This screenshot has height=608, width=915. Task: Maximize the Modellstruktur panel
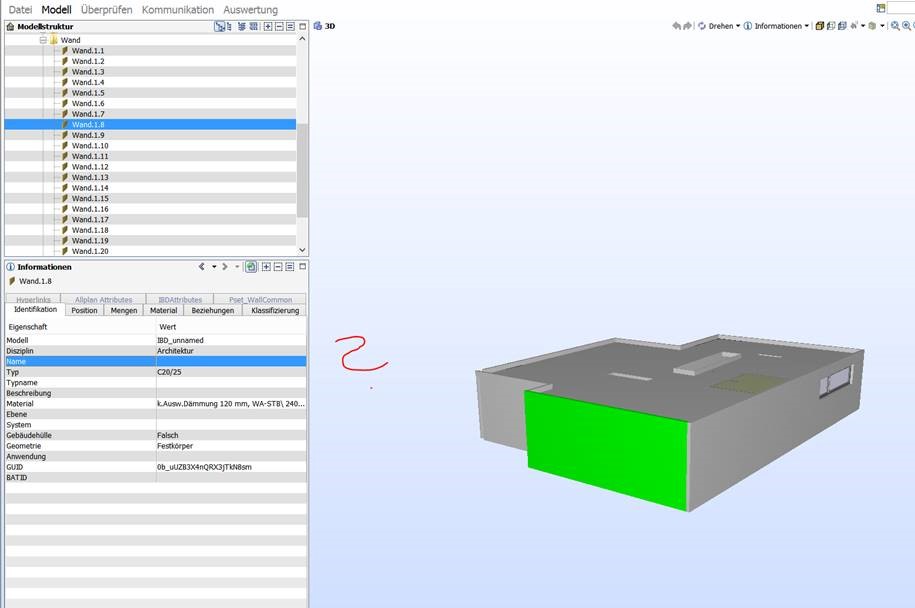(x=302, y=27)
